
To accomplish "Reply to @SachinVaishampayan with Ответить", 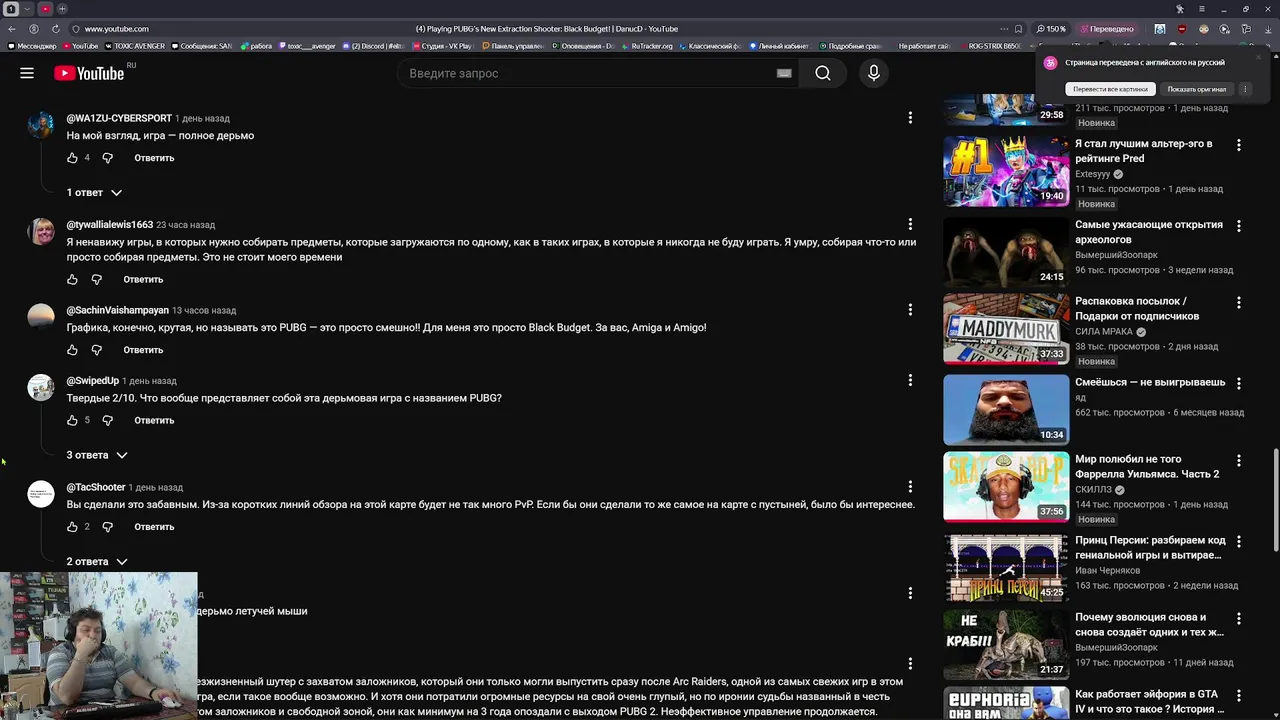I will (x=143, y=350).
